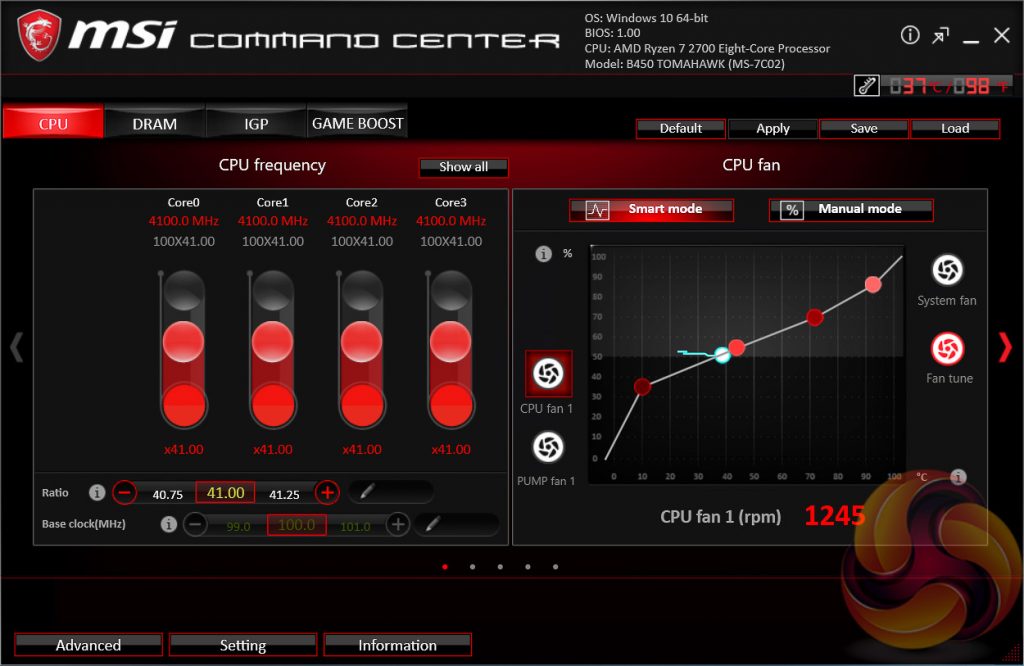This screenshot has height=666, width=1024.
Task: Click the detach window arrow icon
Action: point(940,36)
